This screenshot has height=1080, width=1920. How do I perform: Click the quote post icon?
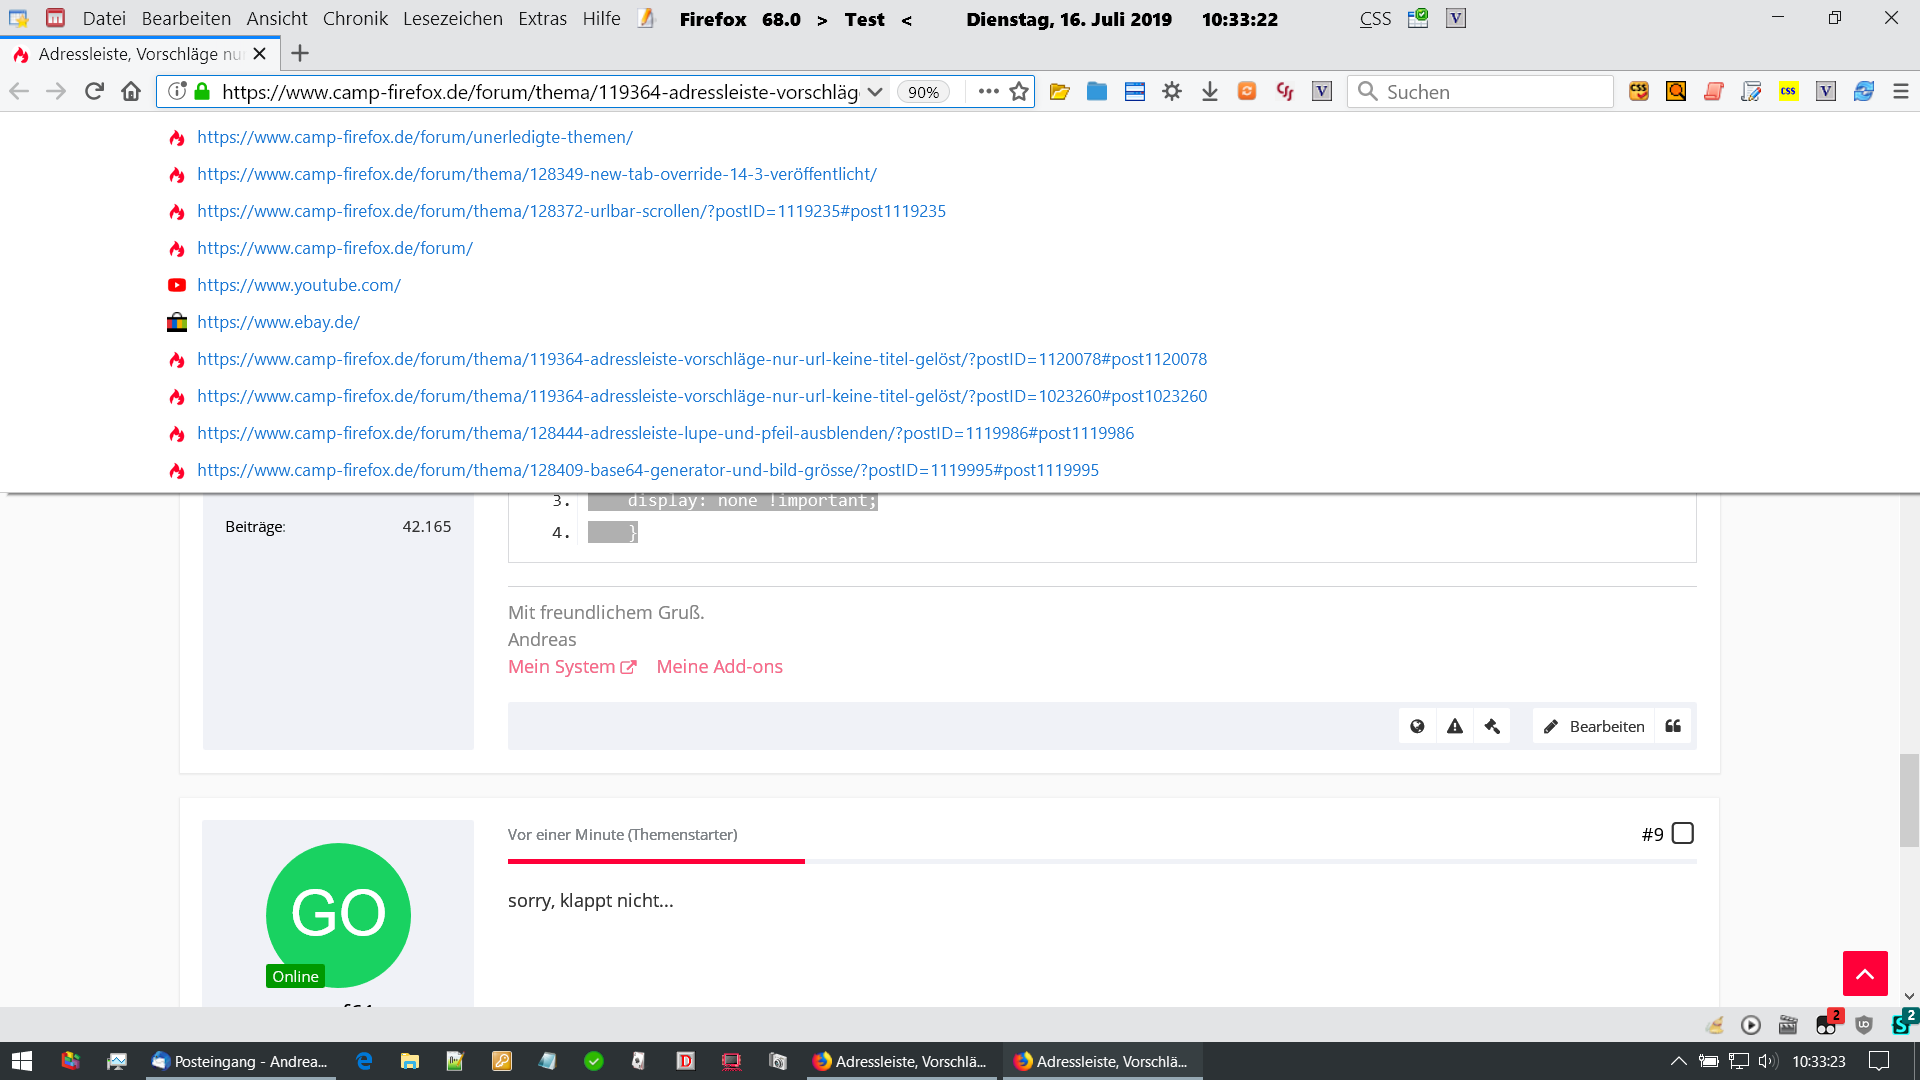pos(1673,726)
